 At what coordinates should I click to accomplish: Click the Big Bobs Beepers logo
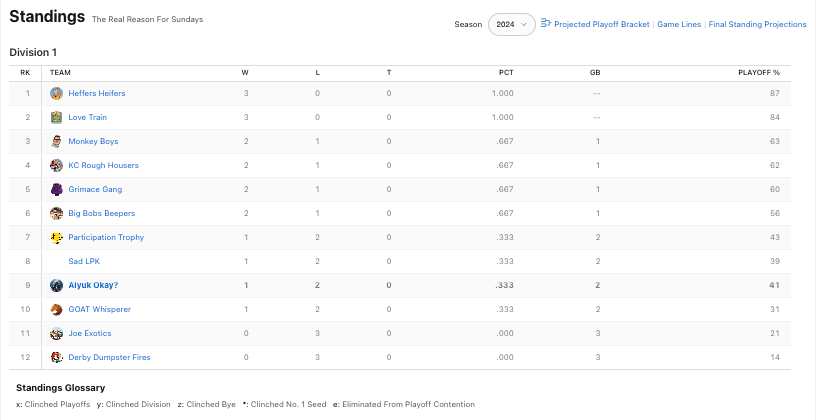(x=57, y=213)
